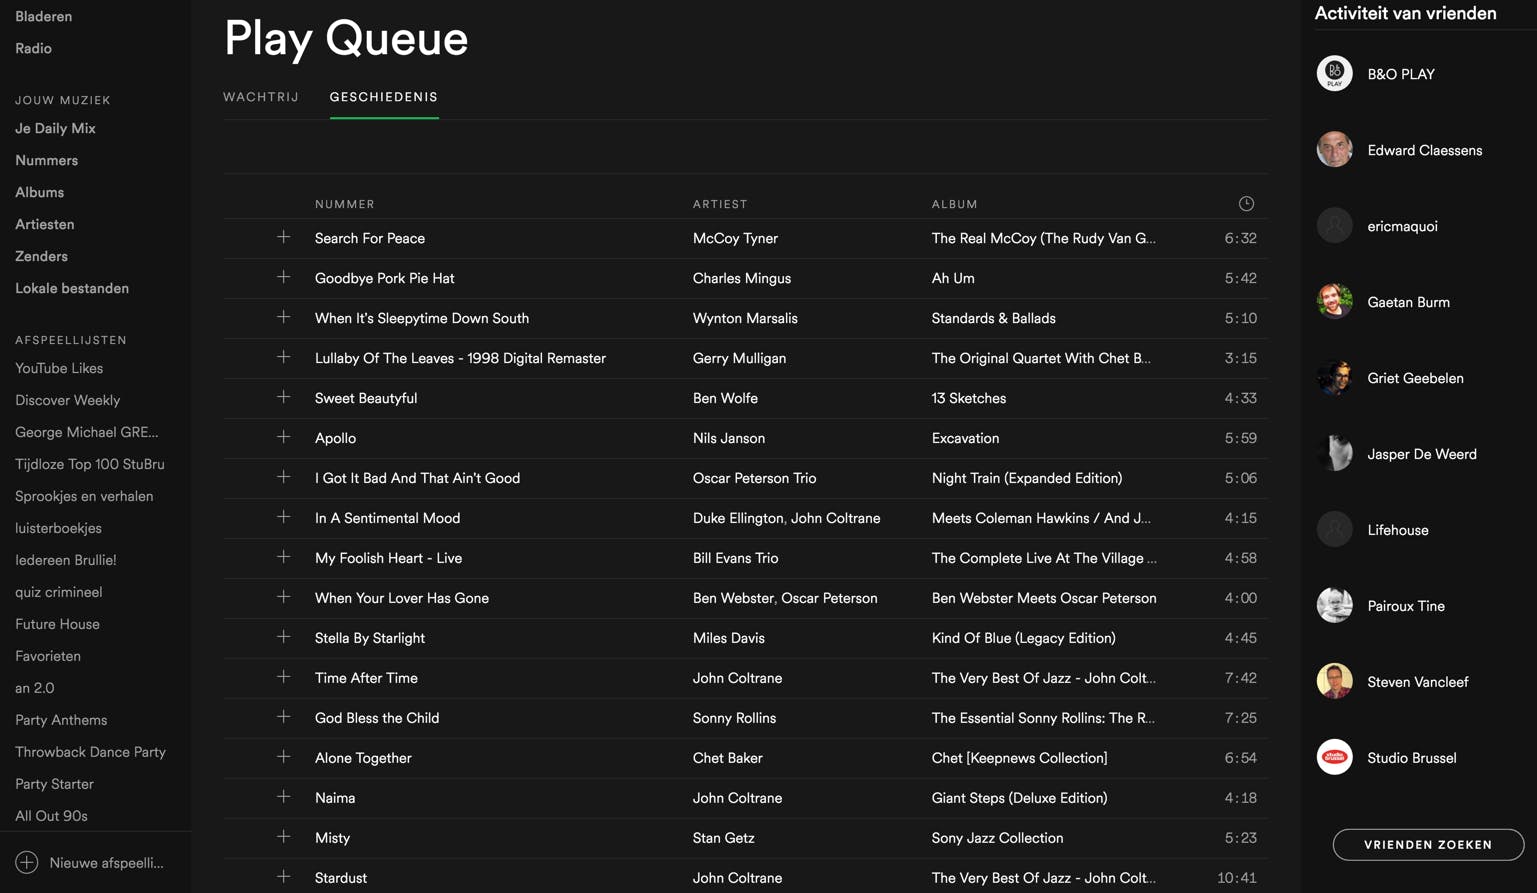Open the YouTube Likes playlist

point(59,368)
